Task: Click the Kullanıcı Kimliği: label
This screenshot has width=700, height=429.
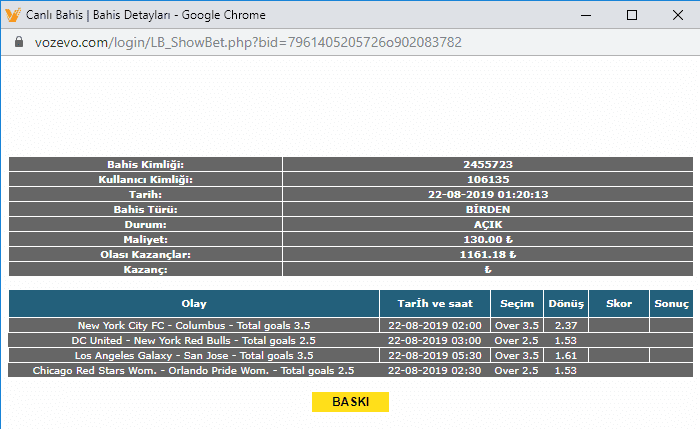Action: point(146,179)
